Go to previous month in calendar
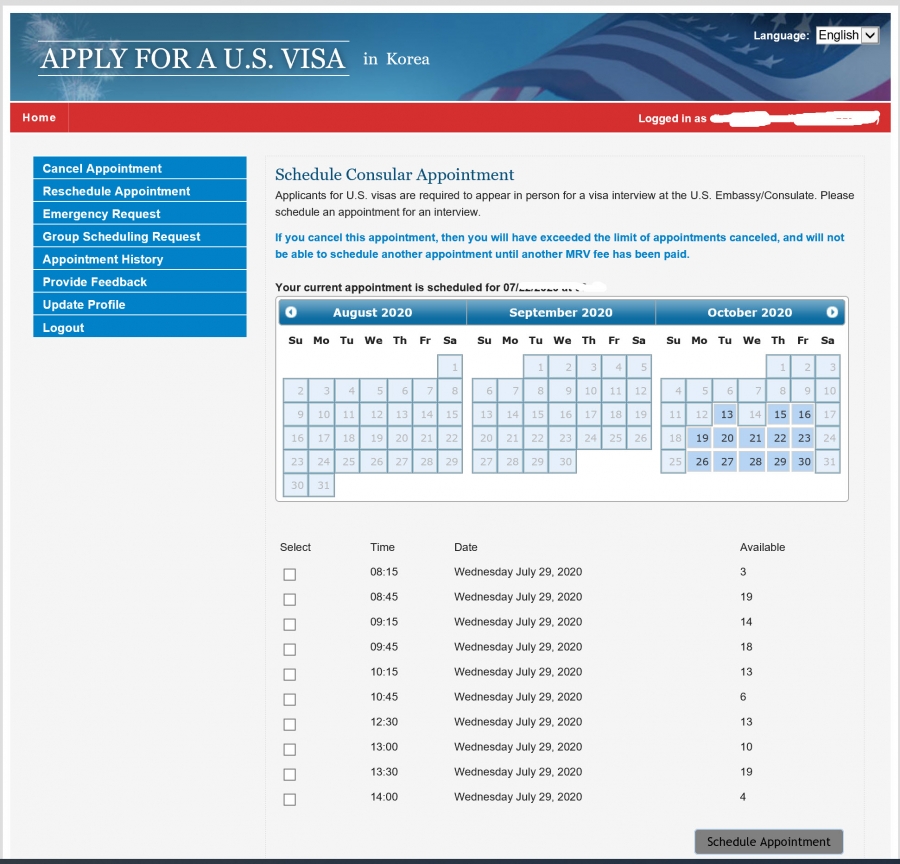 point(291,312)
